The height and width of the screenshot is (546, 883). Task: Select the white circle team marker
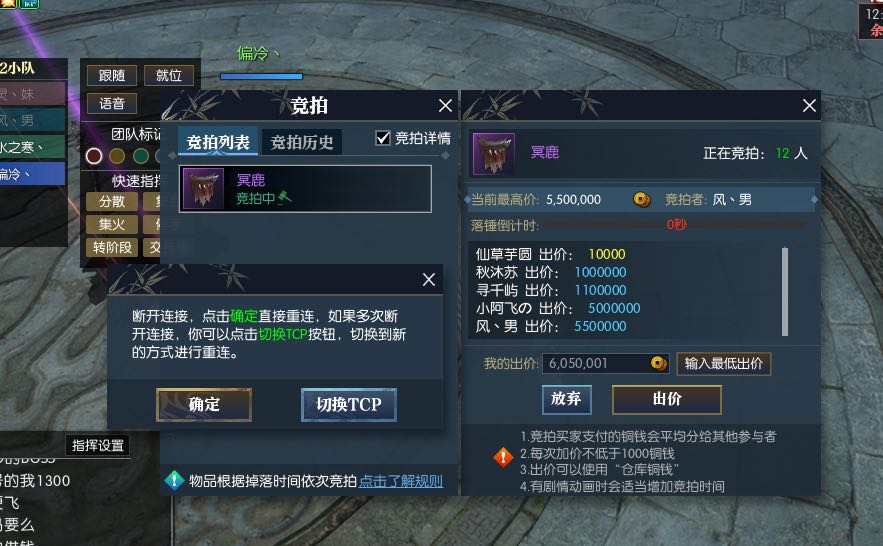click(x=94, y=156)
